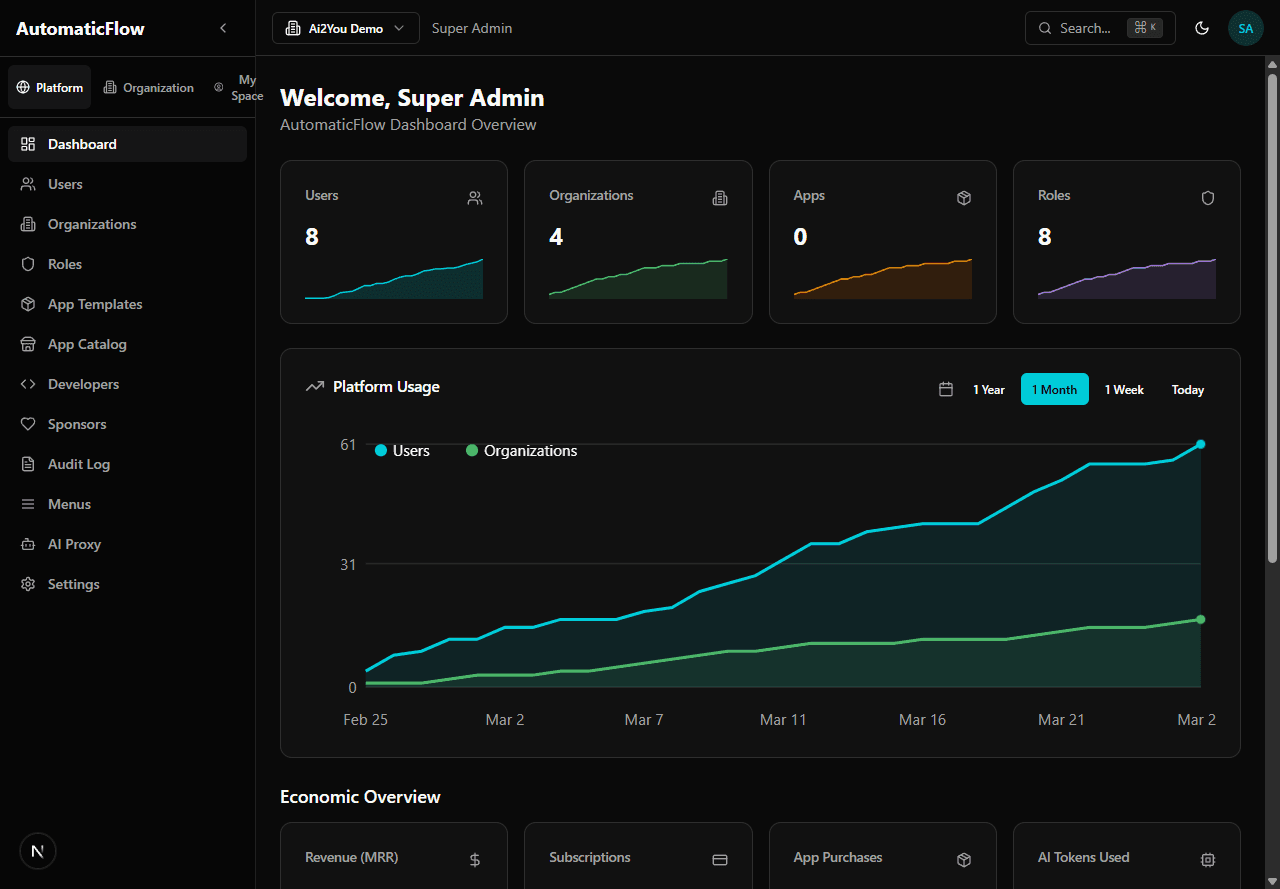
Task: Click the Sponsors heart icon
Action: point(28,424)
